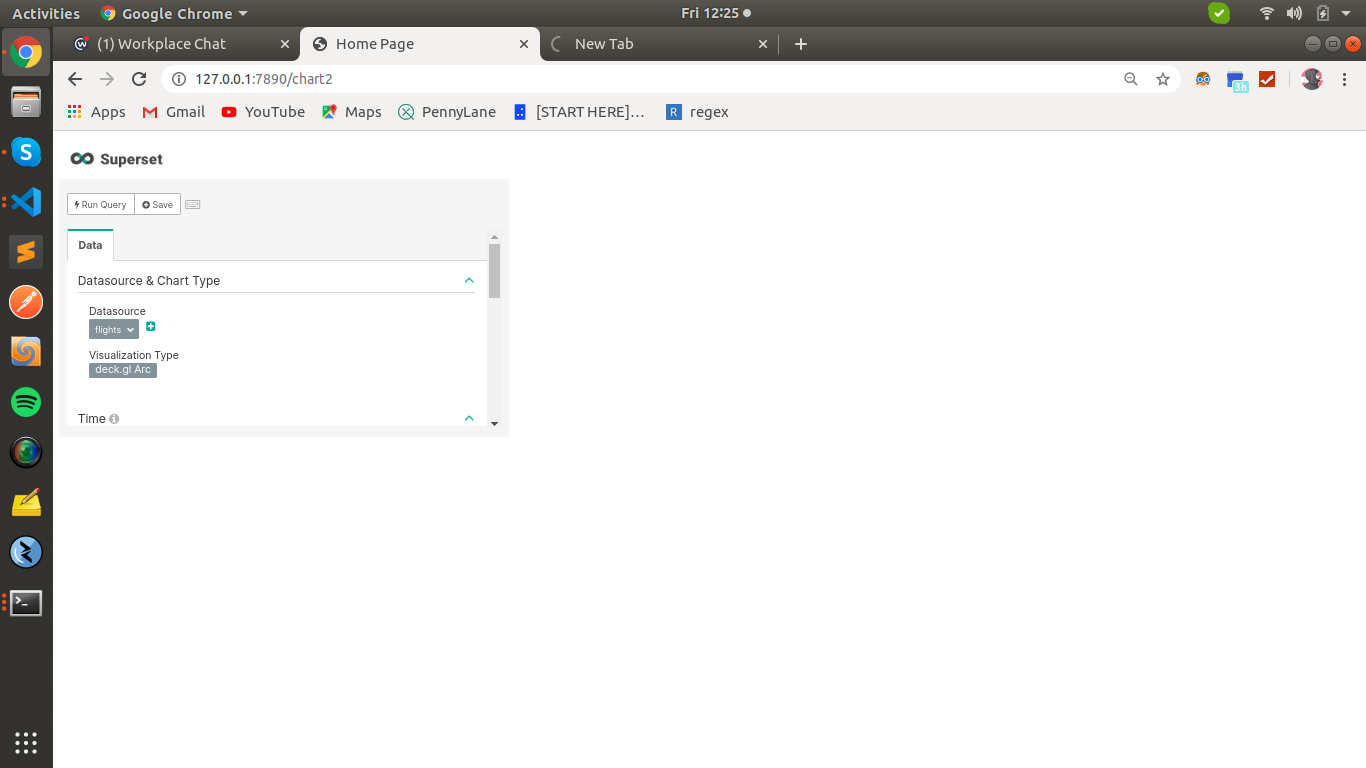Click the bookmark star icon
1366x768 pixels.
(1162, 78)
